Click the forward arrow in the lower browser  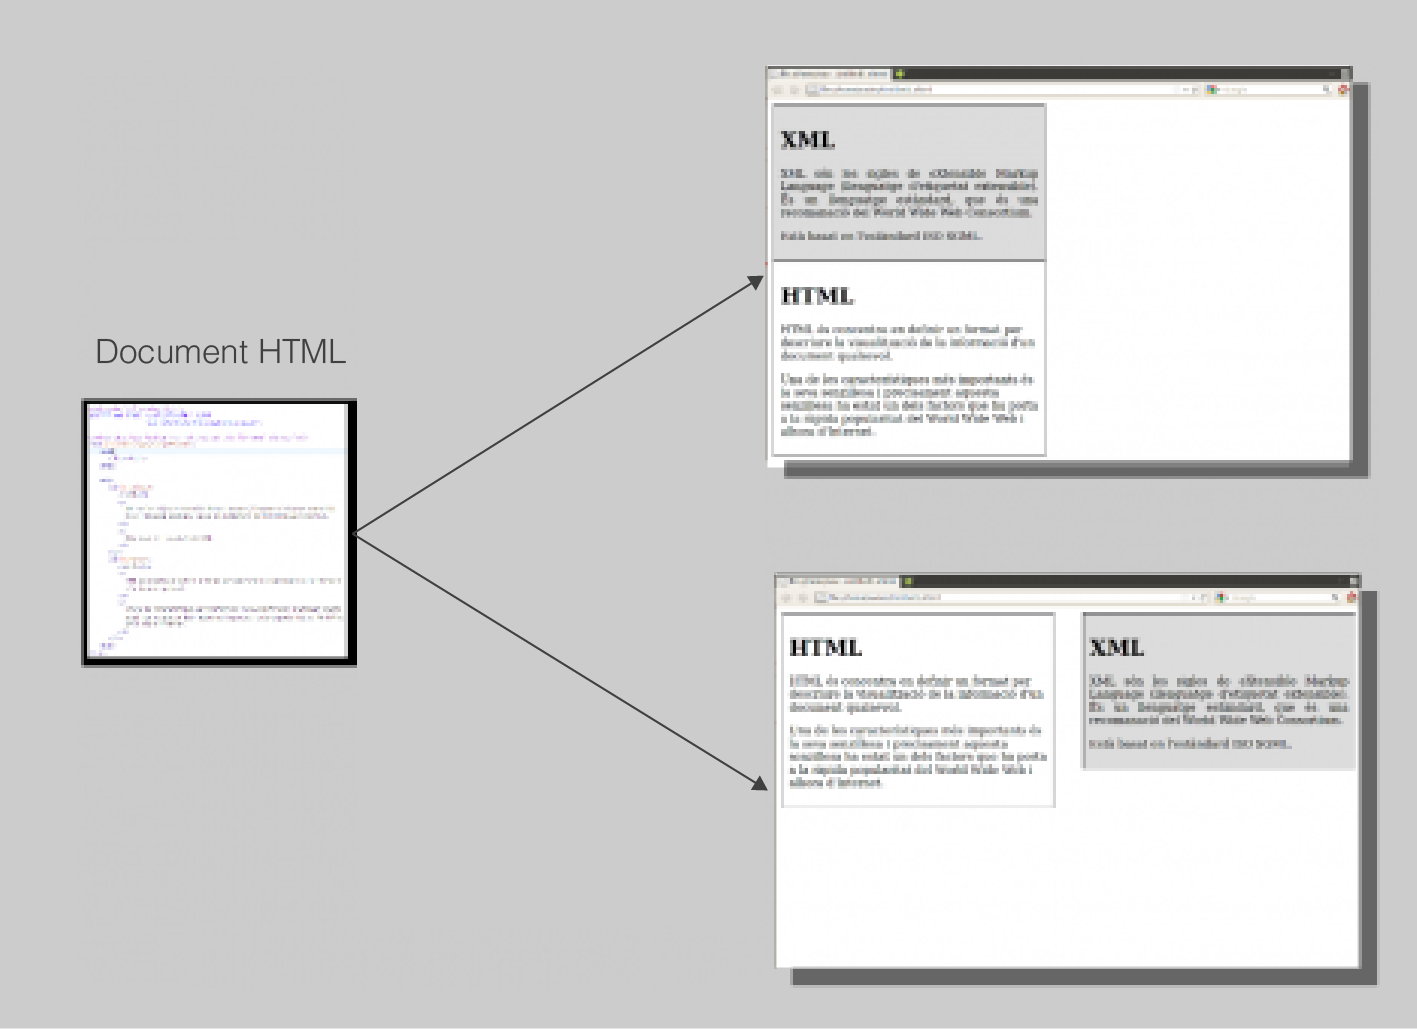(803, 597)
